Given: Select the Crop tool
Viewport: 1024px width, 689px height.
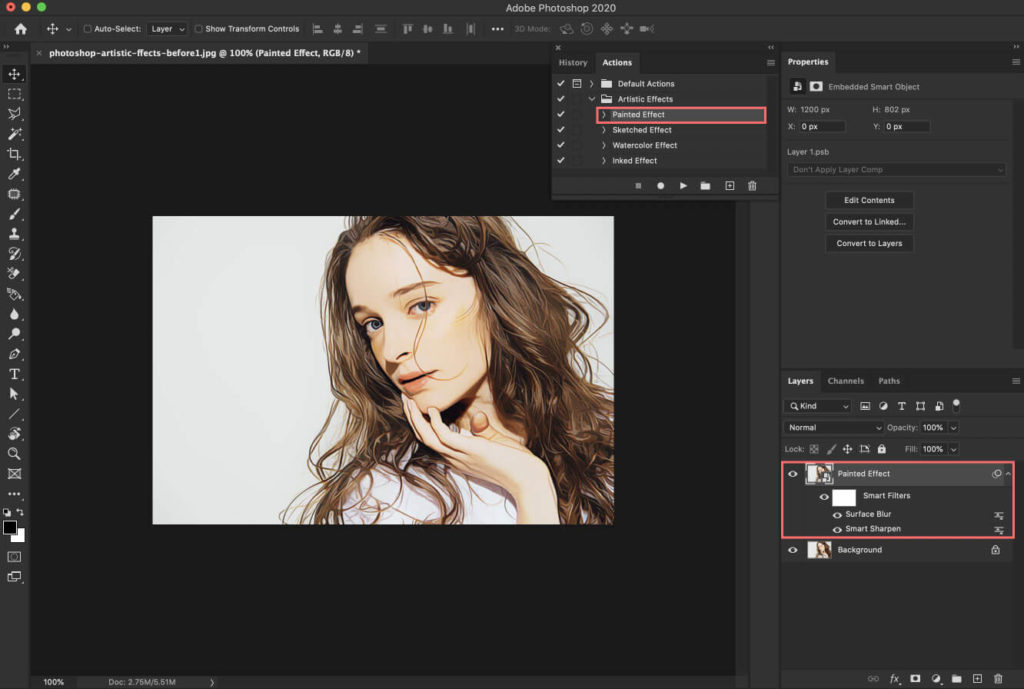Looking at the screenshot, I should tap(14, 154).
